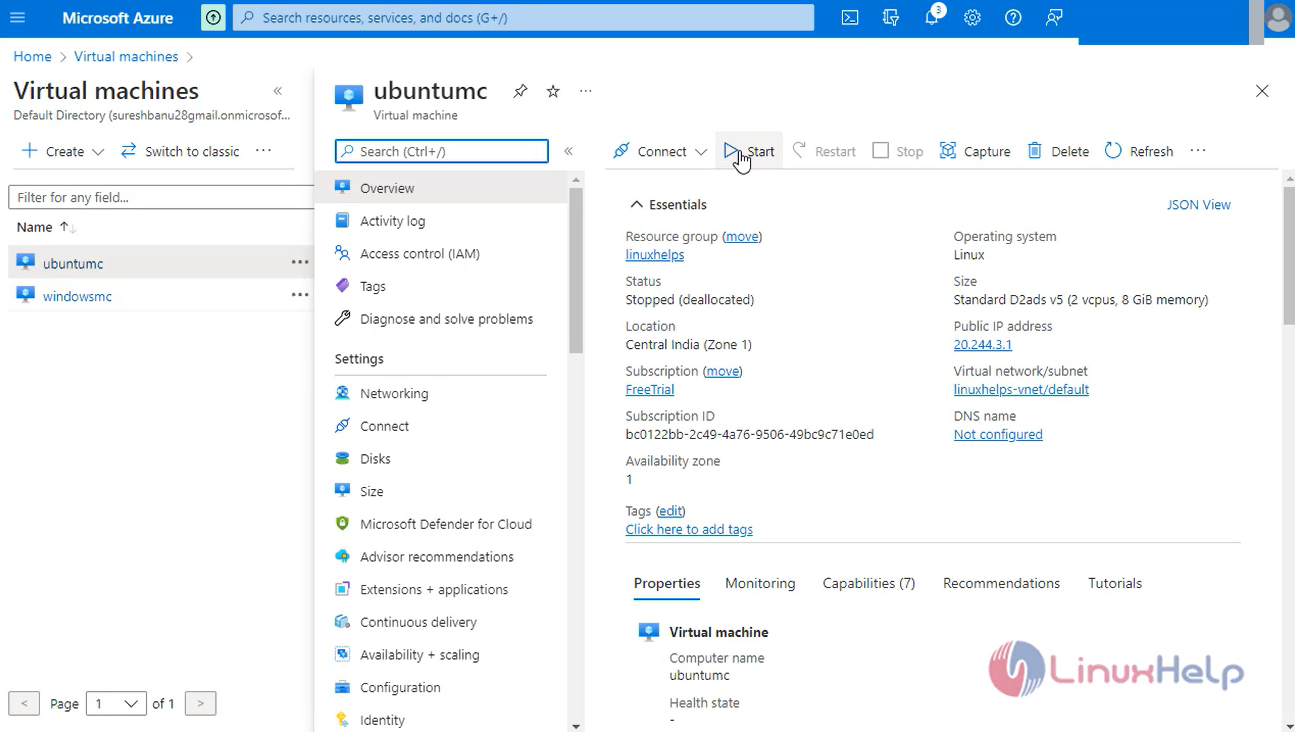Sort the list by the Name column
Screen dimensions: 1295x732
tap(46, 227)
